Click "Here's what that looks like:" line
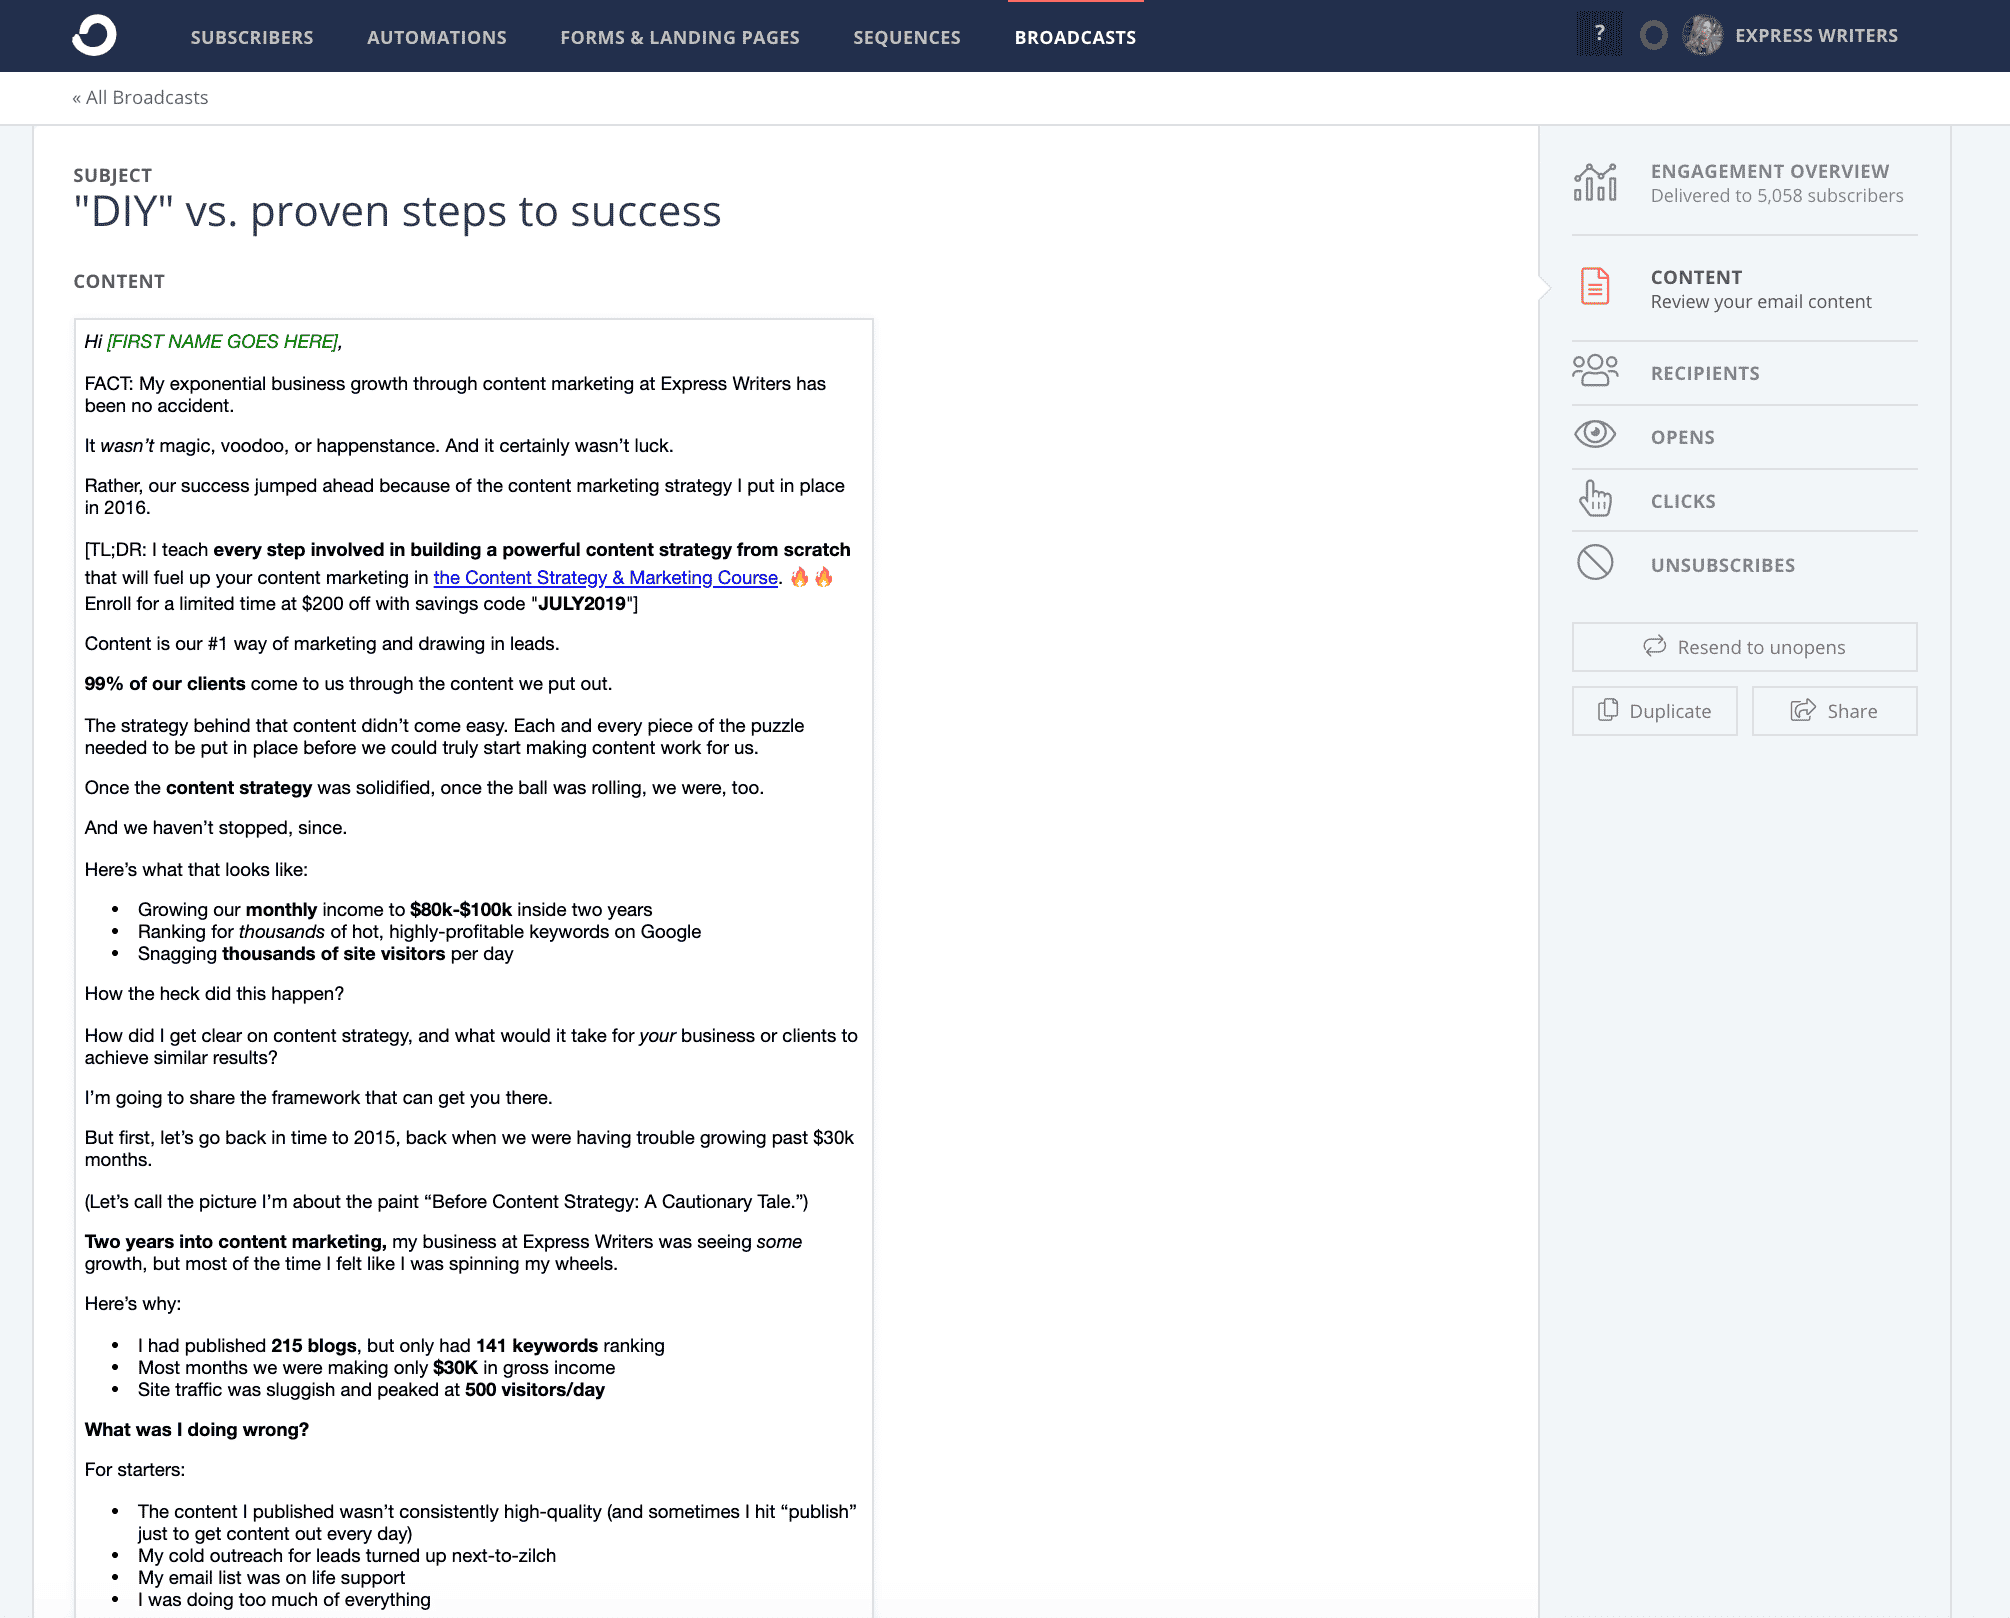 tap(196, 870)
